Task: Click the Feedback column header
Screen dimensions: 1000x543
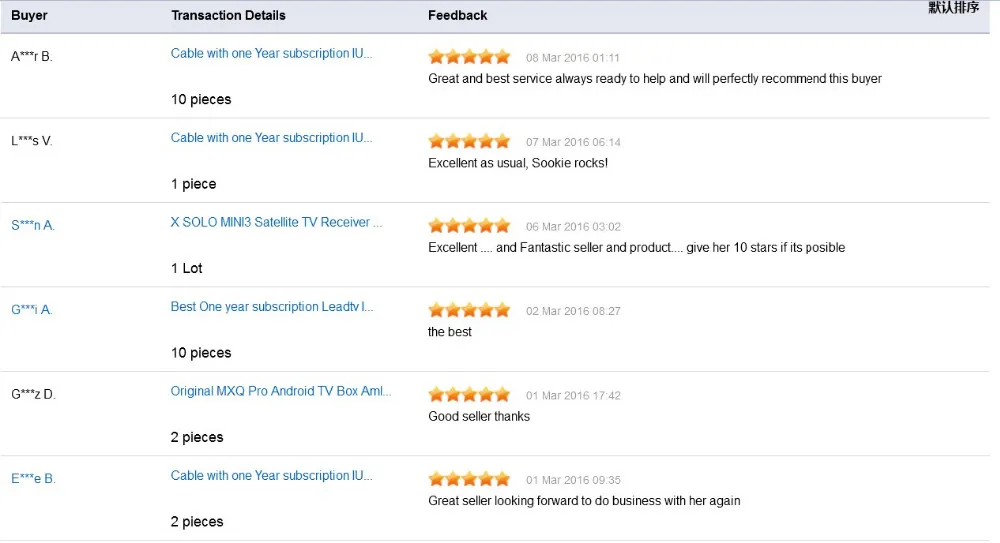Action: pos(457,15)
